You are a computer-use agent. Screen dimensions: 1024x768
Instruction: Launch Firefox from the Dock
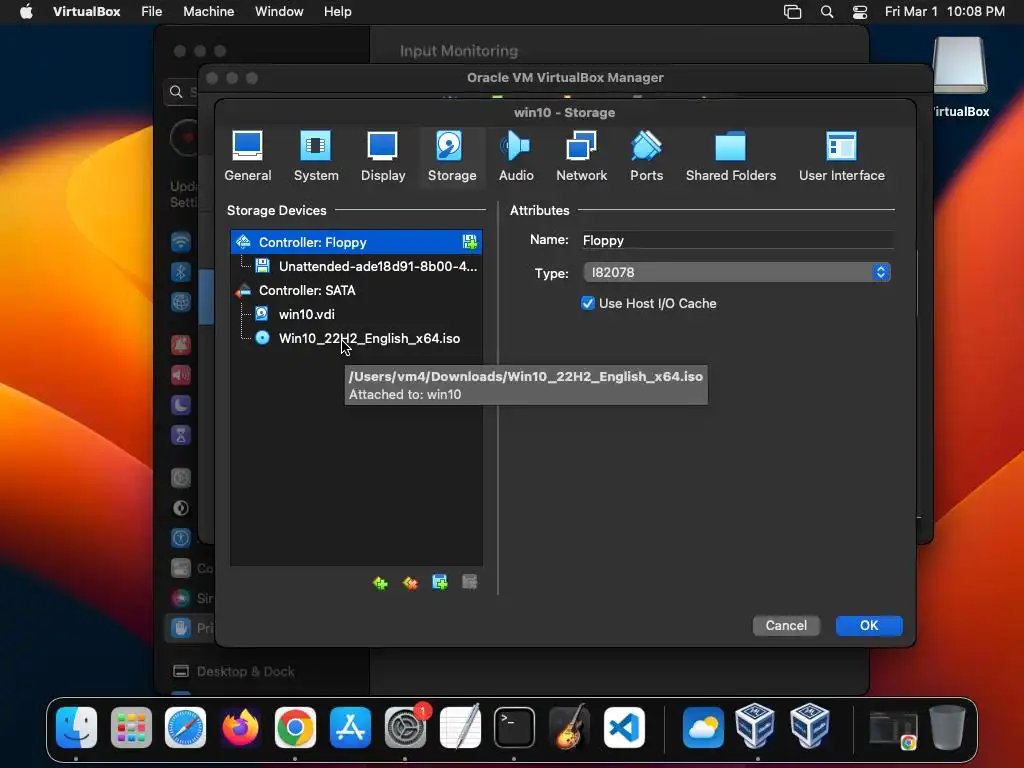(x=240, y=727)
